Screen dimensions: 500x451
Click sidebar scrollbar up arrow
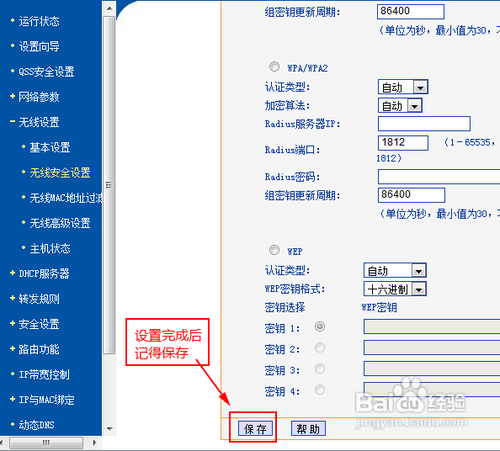click(109, 8)
